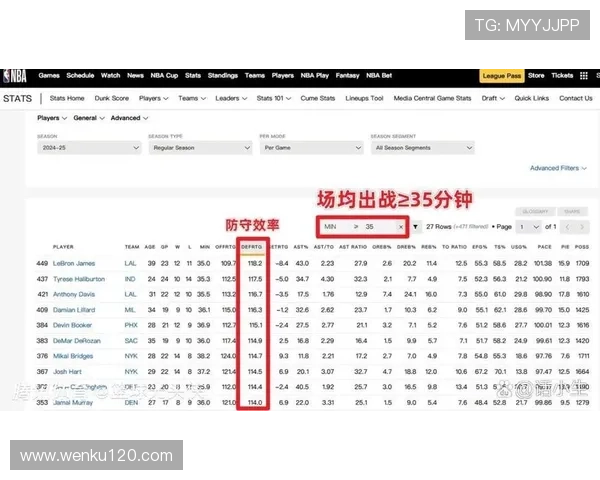Viewport: 600px width, 480px height.
Task: Go to previous page arrow
Action: click(567, 227)
